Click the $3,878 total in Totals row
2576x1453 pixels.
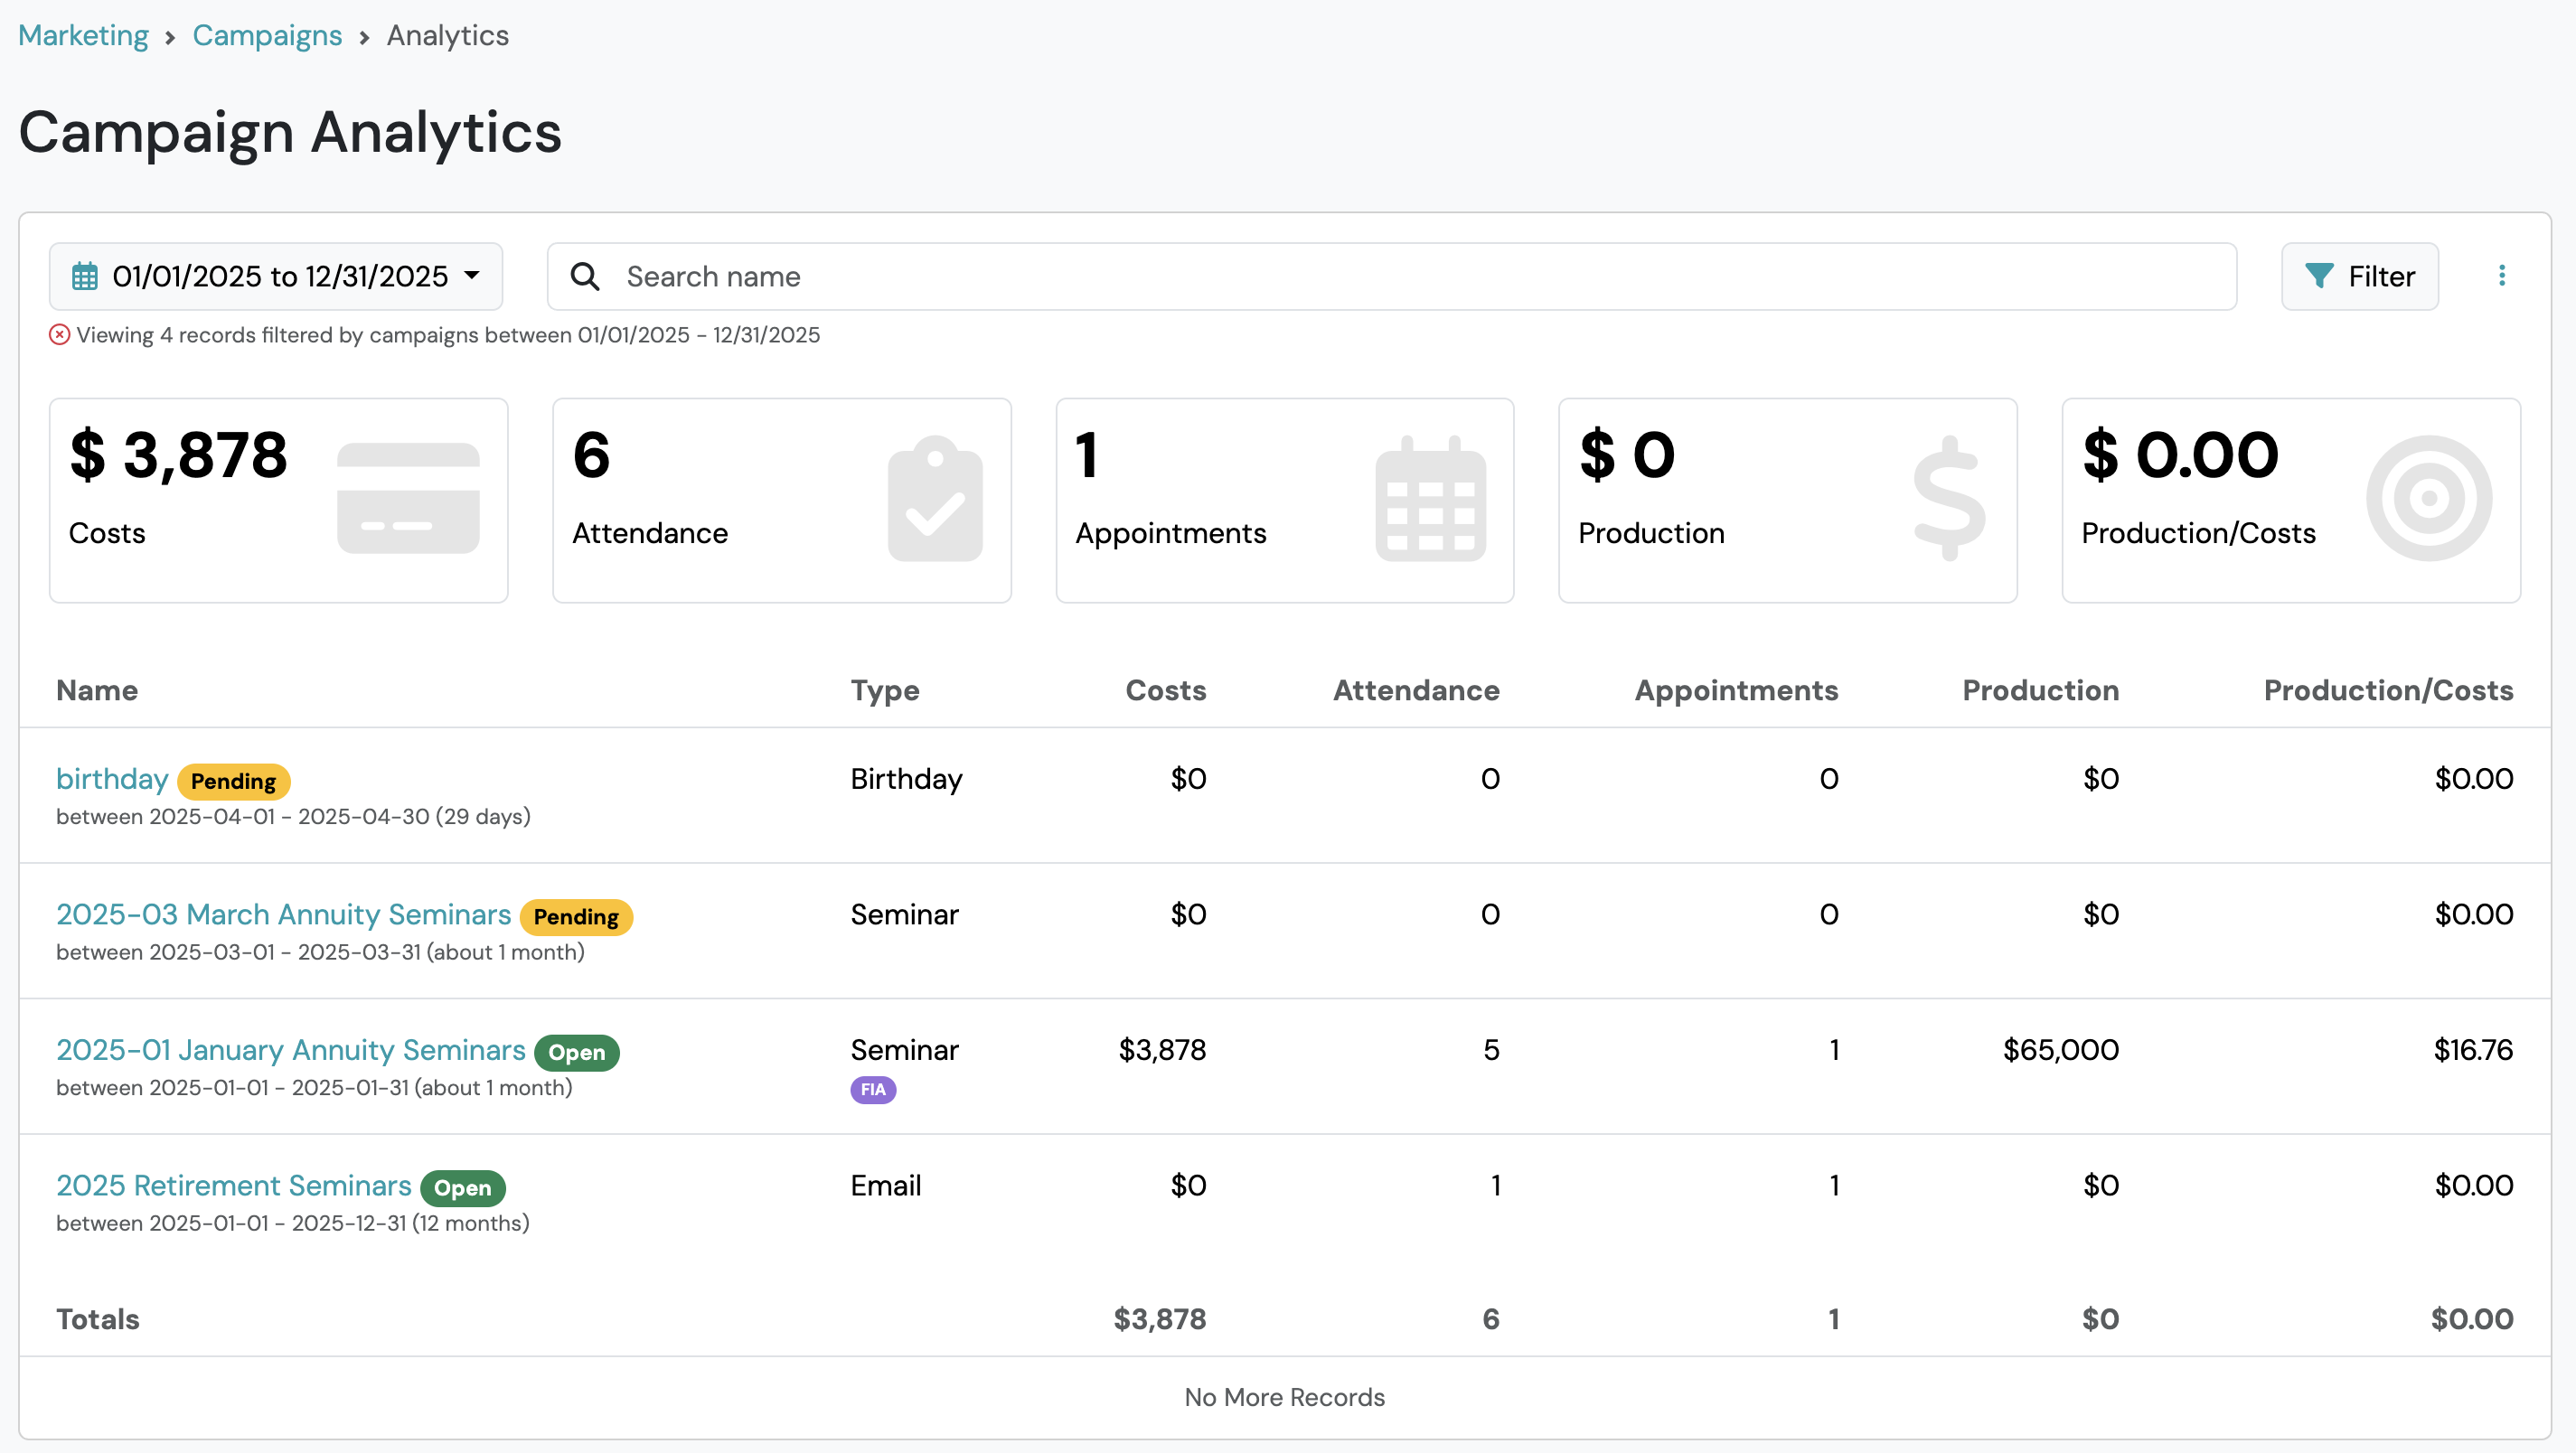tap(1160, 1319)
